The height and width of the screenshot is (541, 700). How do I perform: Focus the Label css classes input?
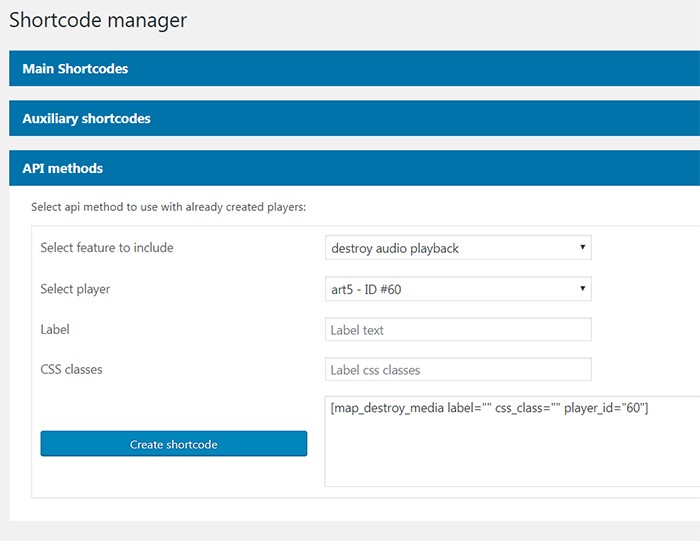[x=458, y=370]
